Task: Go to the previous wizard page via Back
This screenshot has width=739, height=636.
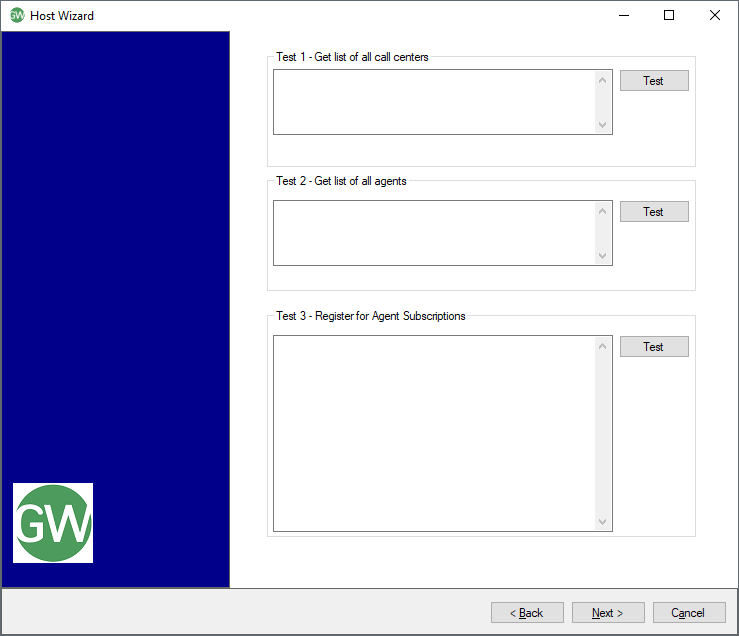Action: [527, 612]
